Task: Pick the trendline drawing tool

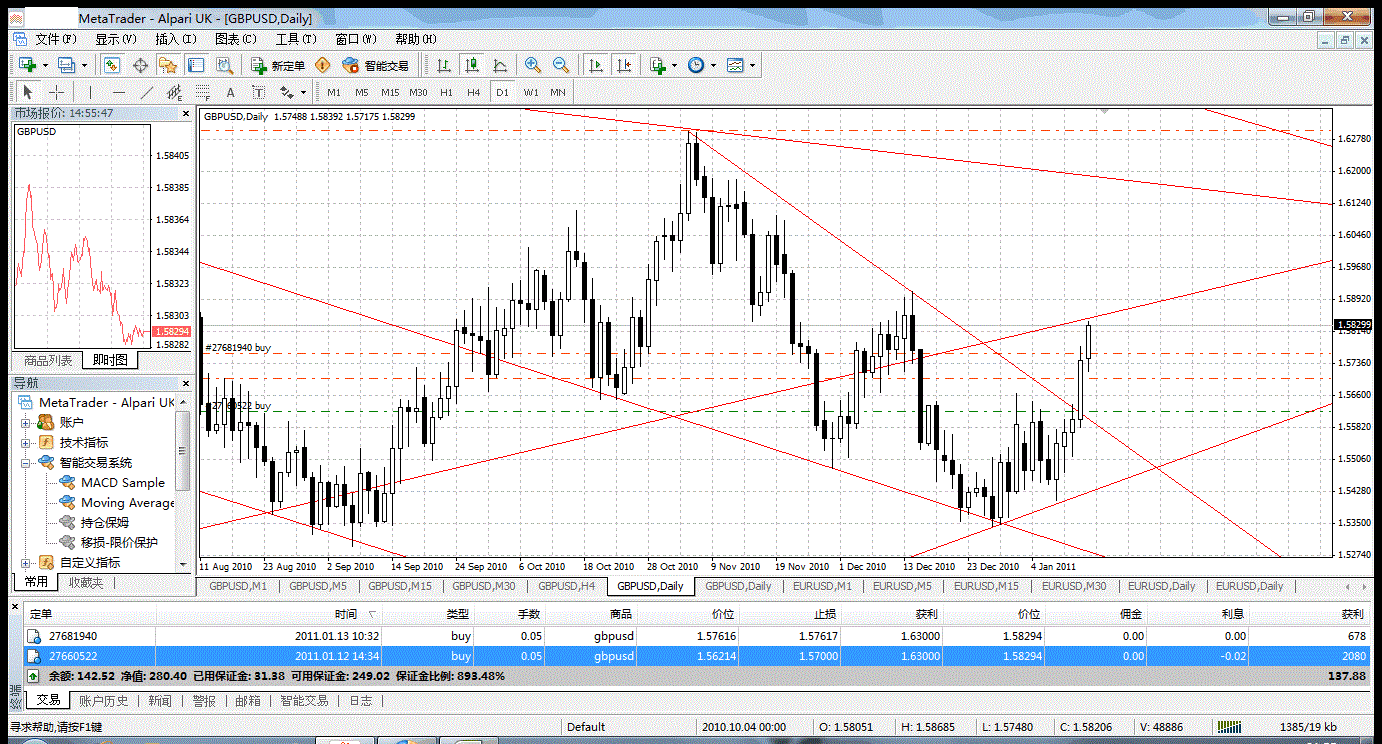Action: (147, 92)
